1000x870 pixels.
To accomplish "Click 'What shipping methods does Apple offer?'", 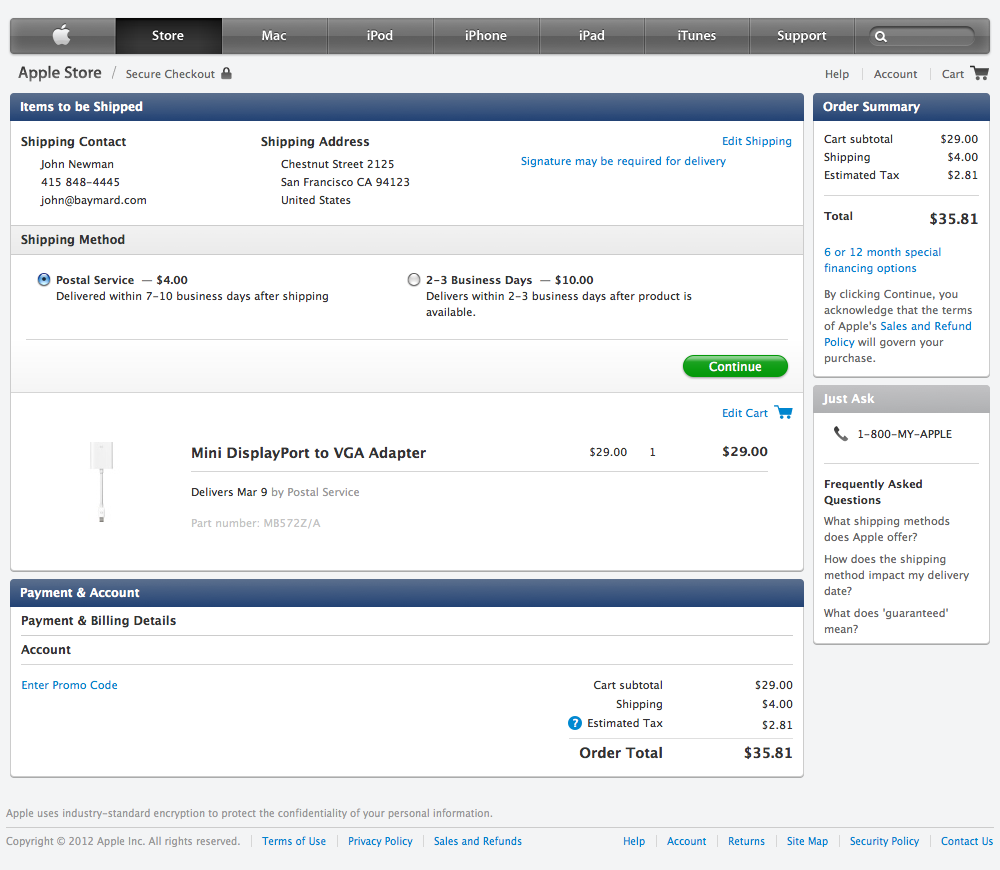I will pyautogui.click(x=887, y=529).
